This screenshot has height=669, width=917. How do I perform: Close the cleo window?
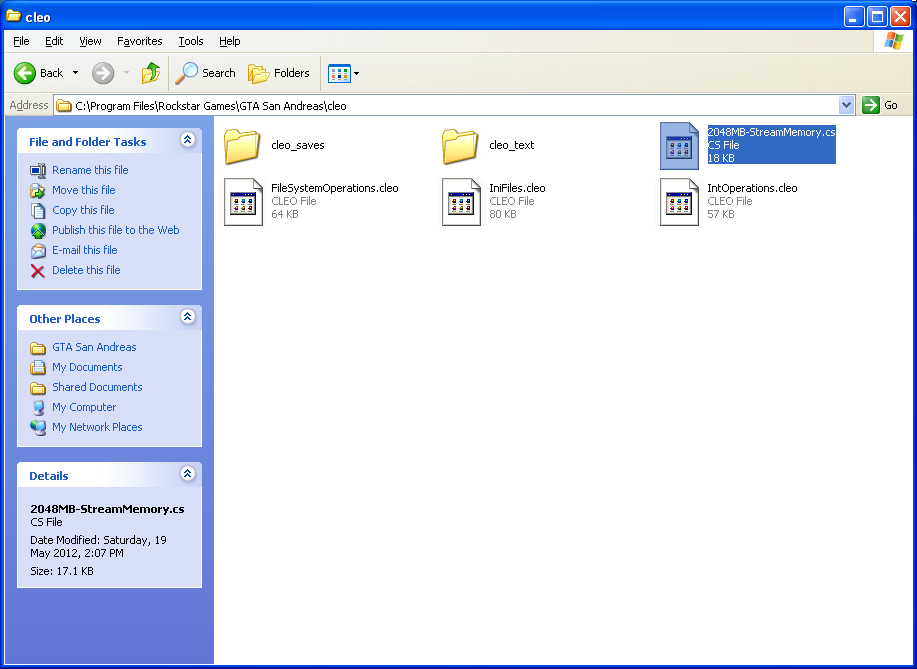[x=901, y=16]
